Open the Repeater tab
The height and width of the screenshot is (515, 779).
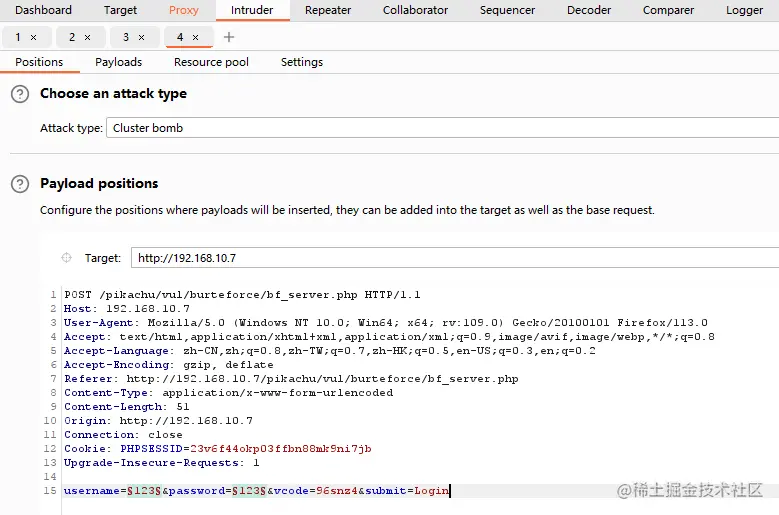[x=328, y=10]
